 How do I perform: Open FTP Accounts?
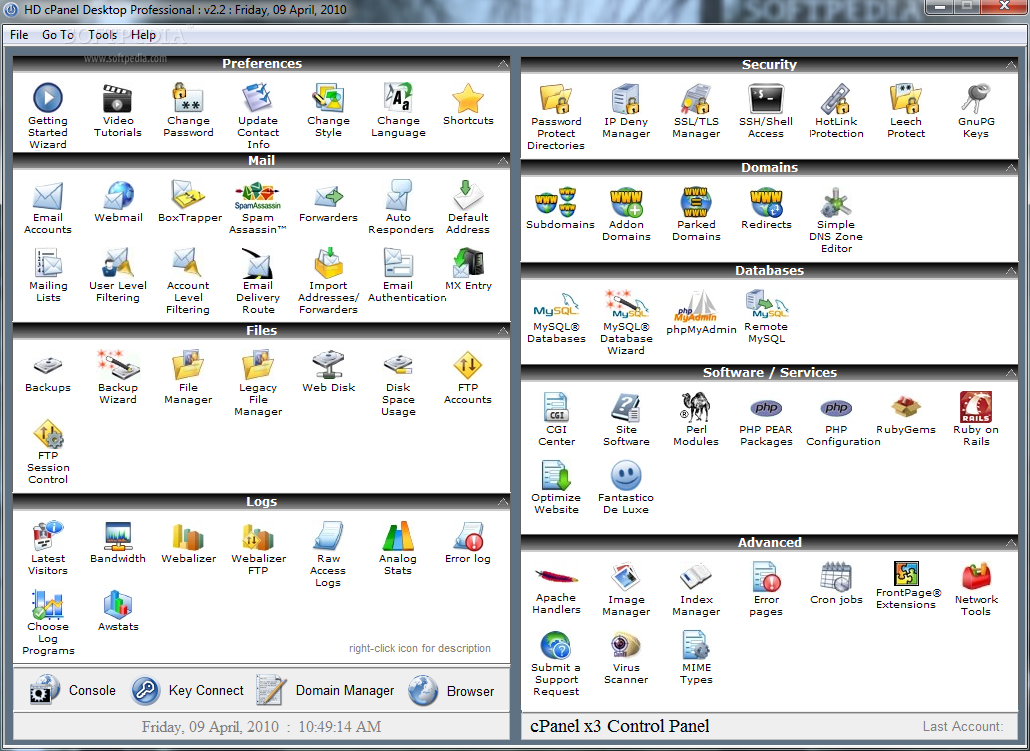tap(468, 365)
